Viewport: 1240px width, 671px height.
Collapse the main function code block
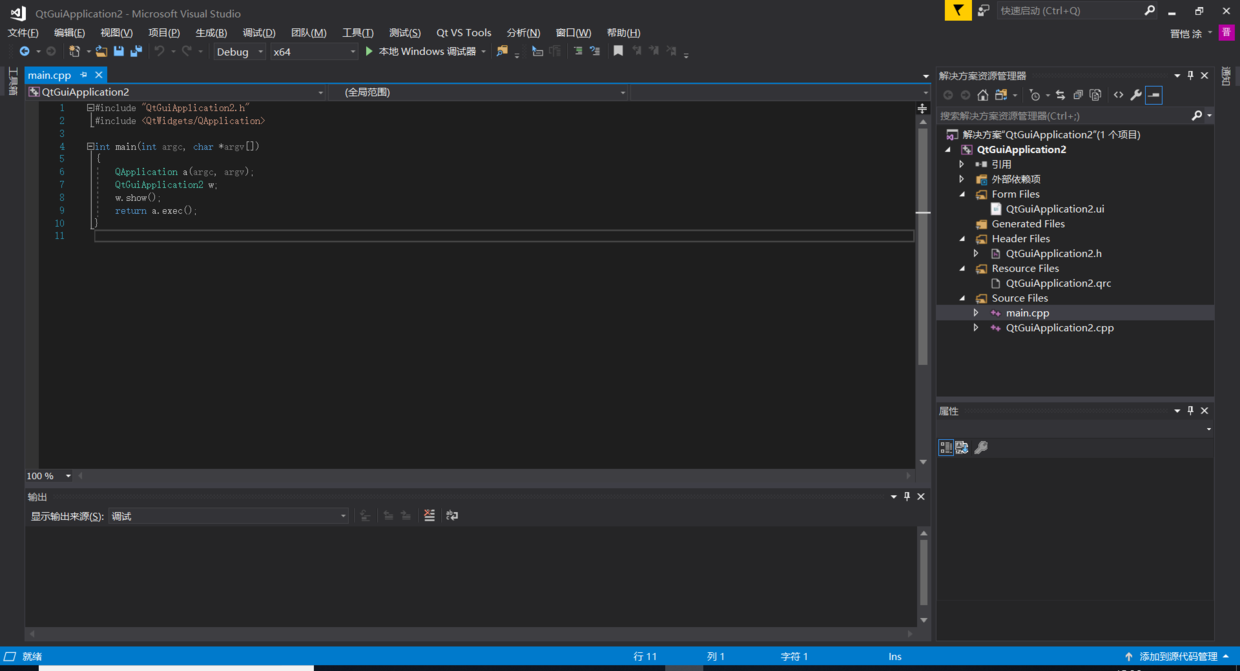click(x=90, y=146)
